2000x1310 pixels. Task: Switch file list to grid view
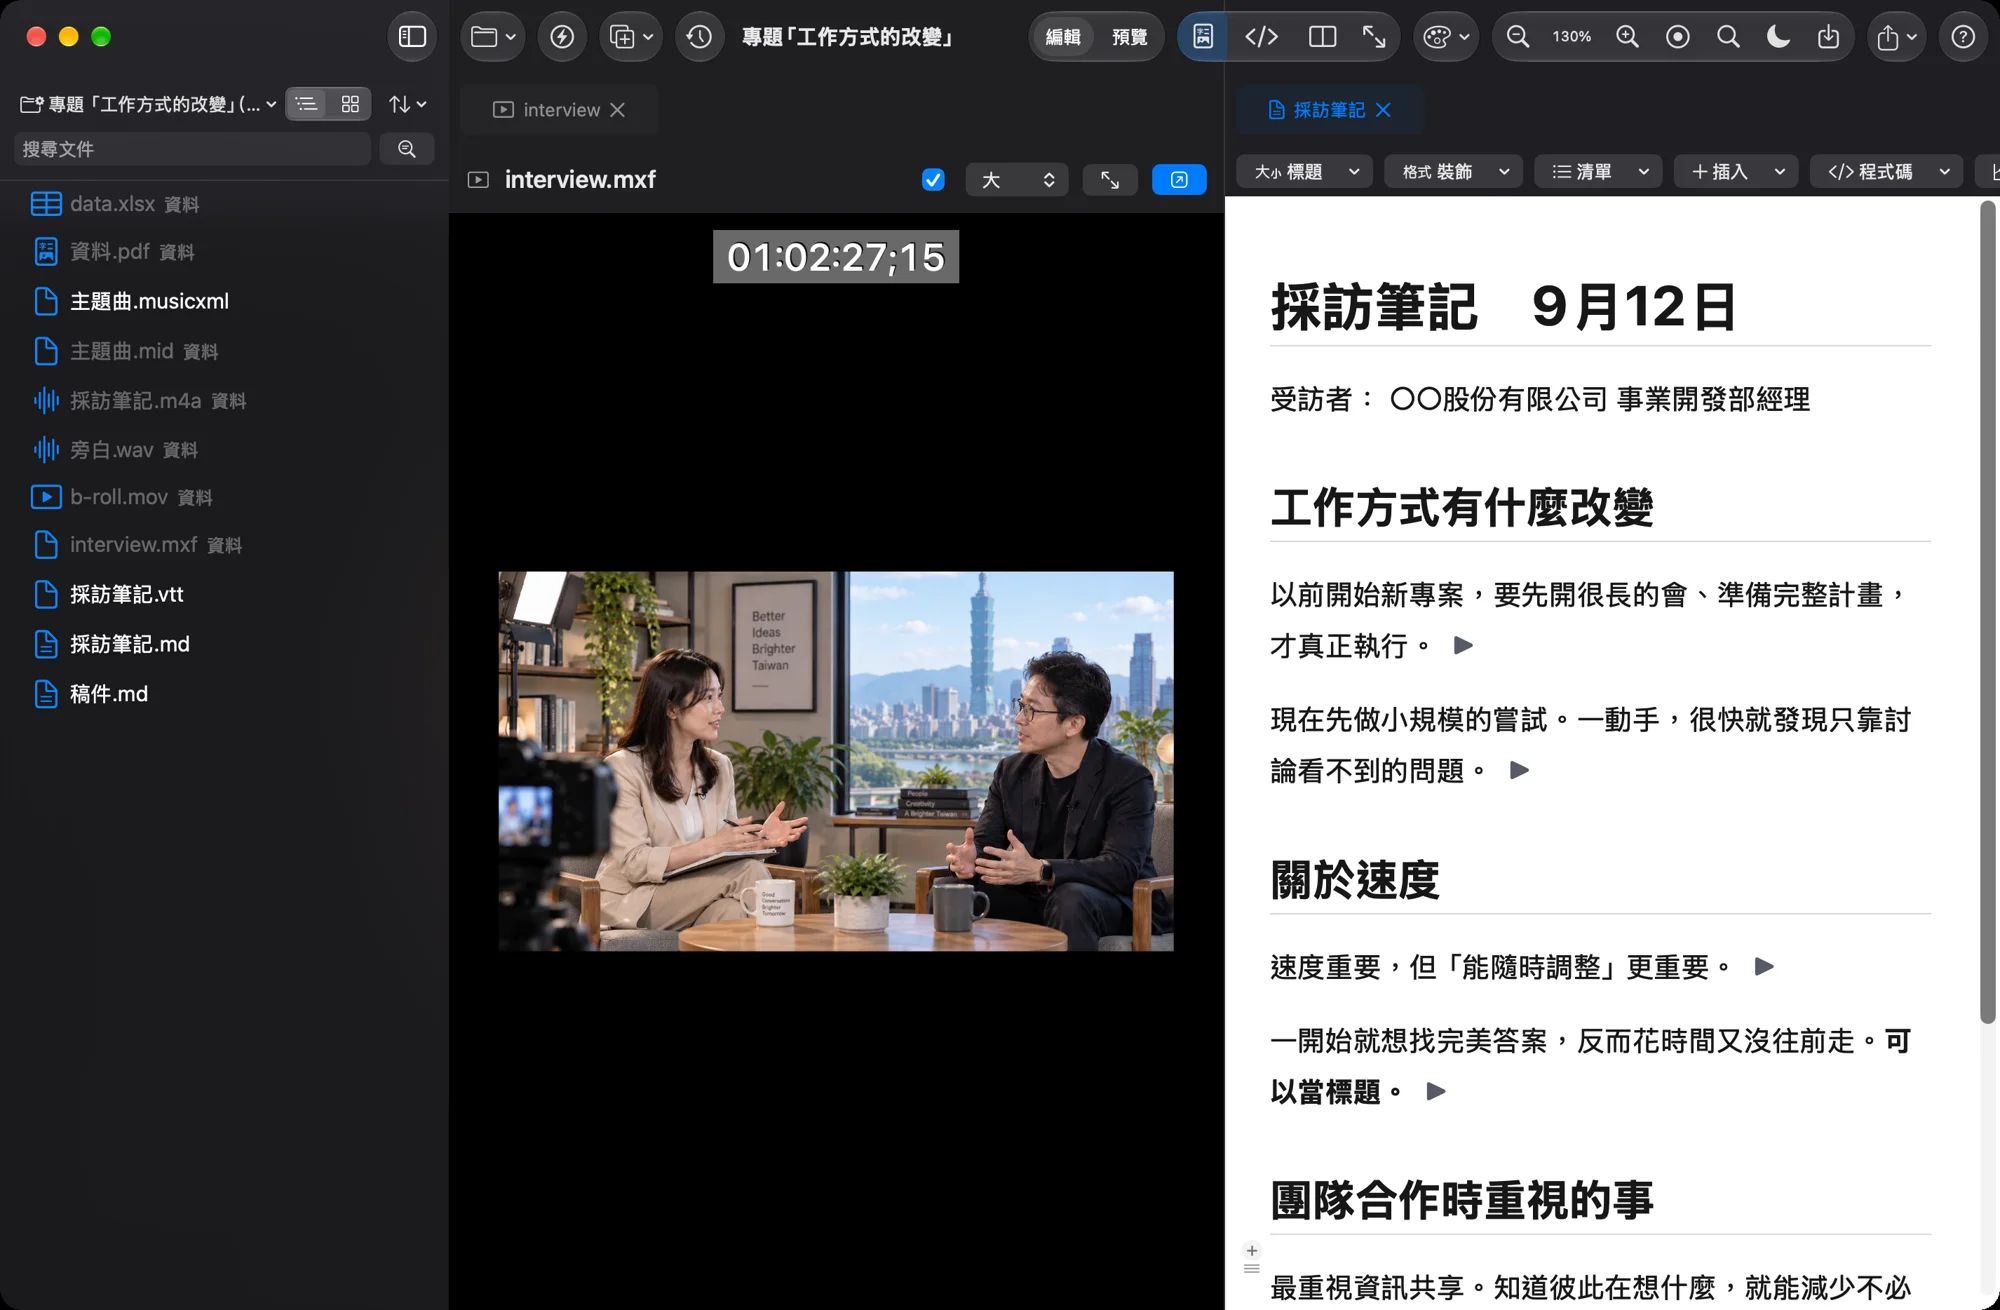tap(350, 104)
